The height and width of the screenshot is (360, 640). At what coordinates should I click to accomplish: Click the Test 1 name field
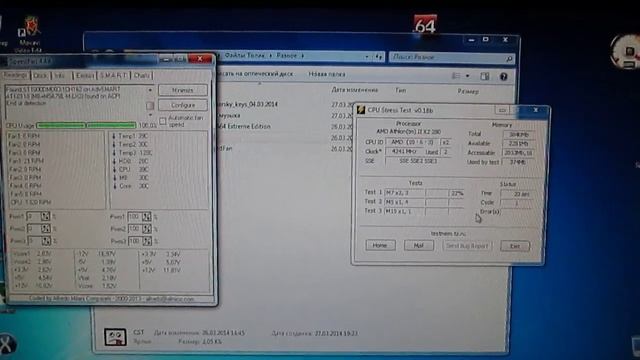(x=404, y=193)
